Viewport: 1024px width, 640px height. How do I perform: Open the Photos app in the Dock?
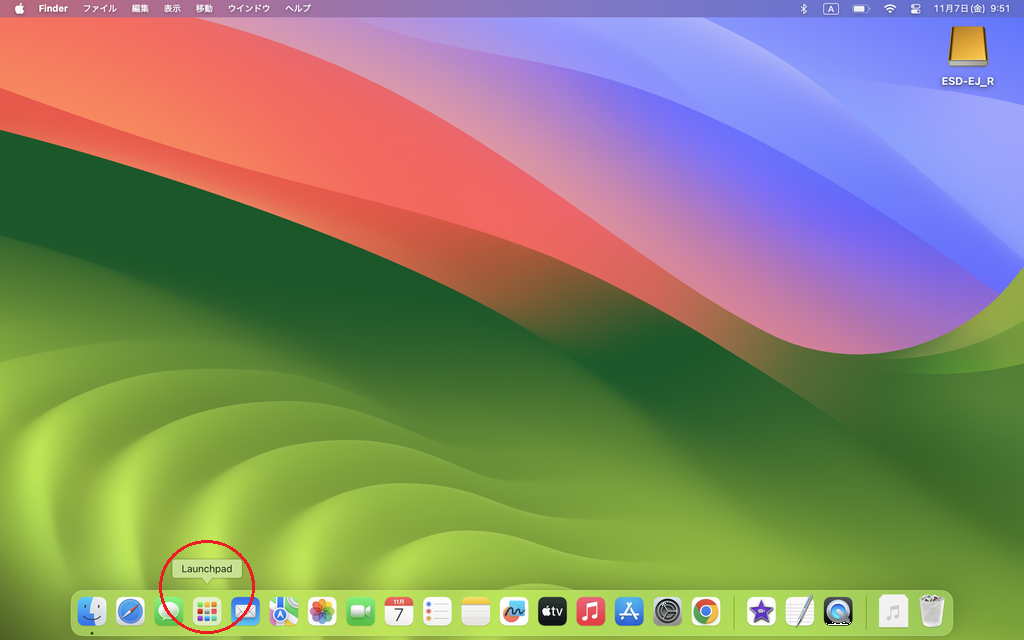coord(322,610)
